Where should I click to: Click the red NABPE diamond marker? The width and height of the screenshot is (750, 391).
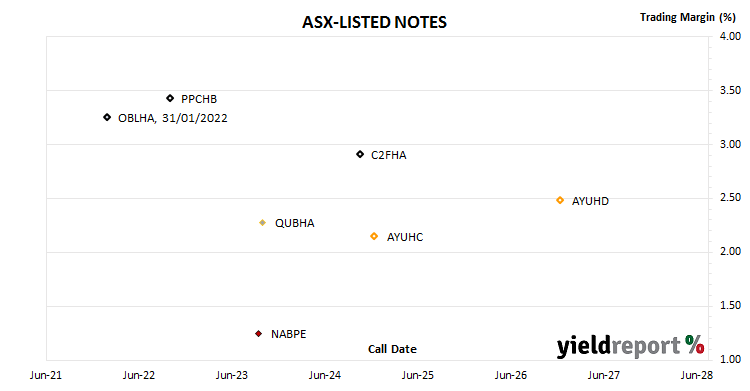pyautogui.click(x=258, y=334)
